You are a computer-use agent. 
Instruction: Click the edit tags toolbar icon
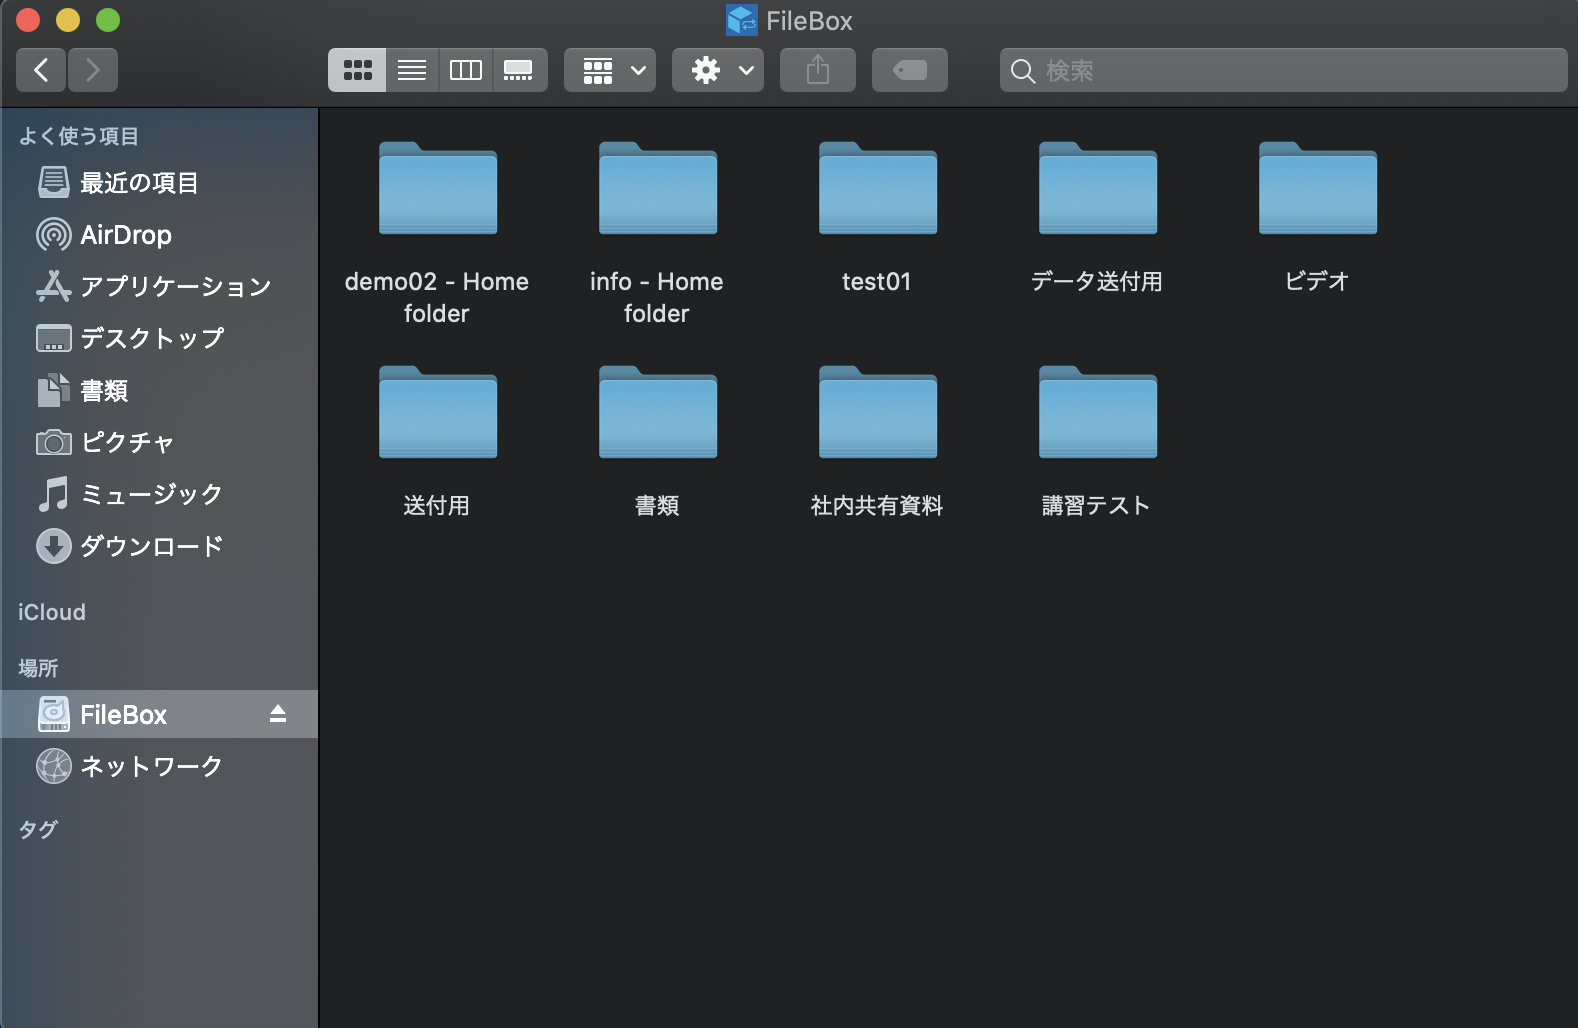pos(909,70)
